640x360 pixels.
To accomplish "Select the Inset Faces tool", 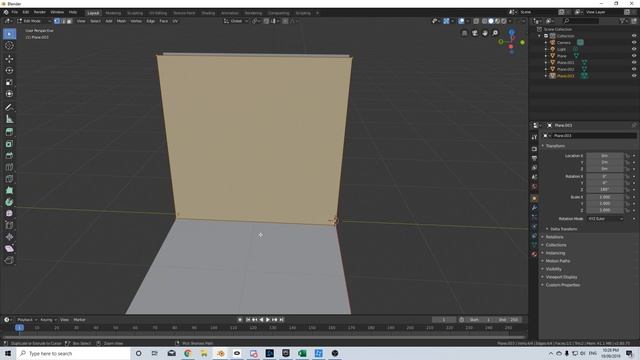I will [x=9, y=144].
